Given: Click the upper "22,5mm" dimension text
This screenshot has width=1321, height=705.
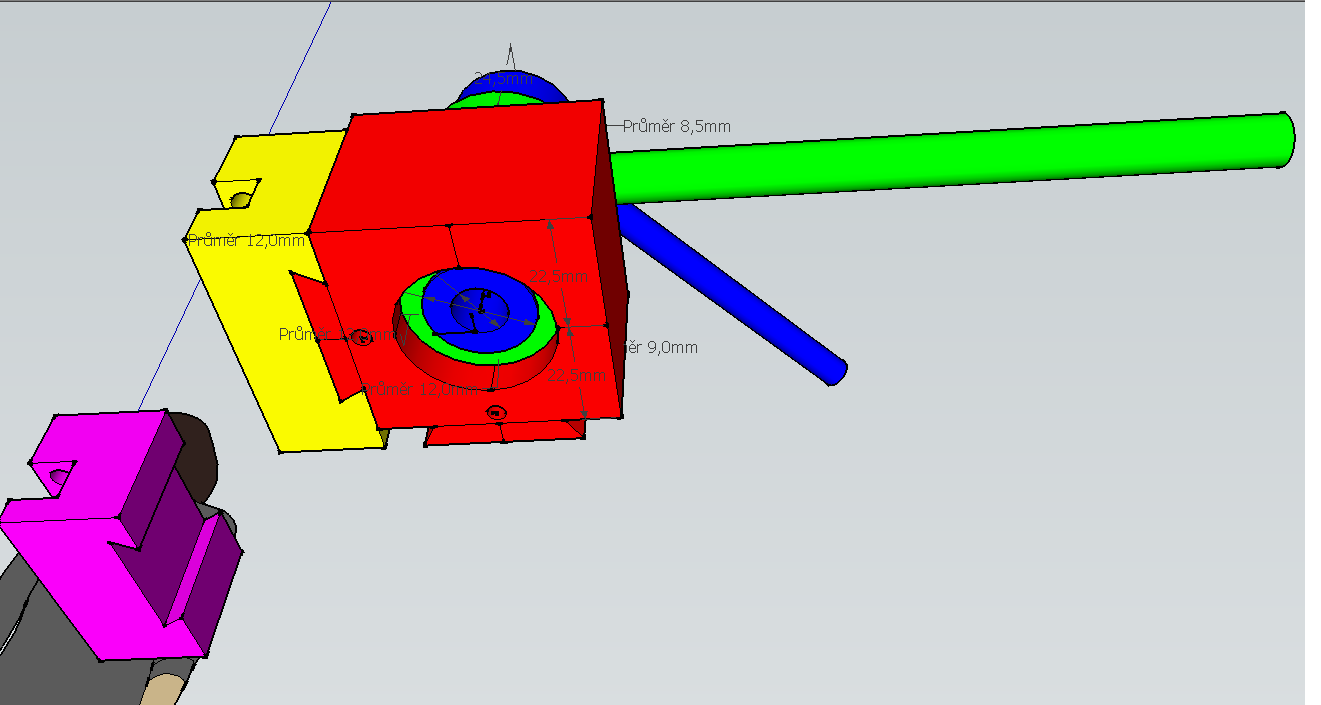Looking at the screenshot, I should pos(560,277).
